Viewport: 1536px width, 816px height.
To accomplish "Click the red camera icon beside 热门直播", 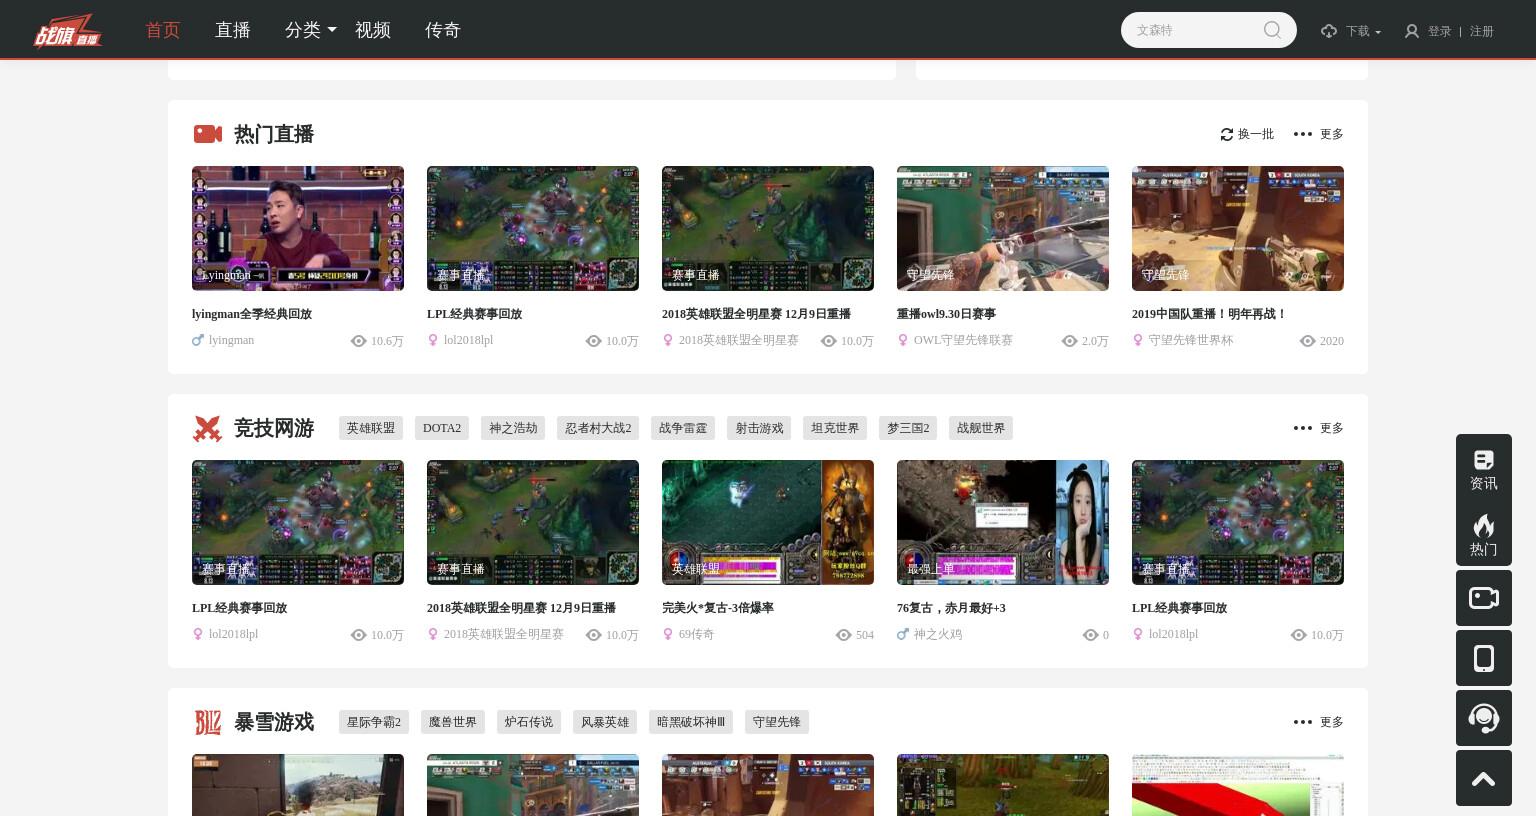I will coord(207,134).
